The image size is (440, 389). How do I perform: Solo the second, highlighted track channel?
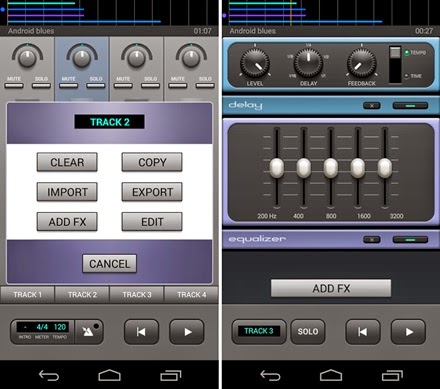coord(96,85)
